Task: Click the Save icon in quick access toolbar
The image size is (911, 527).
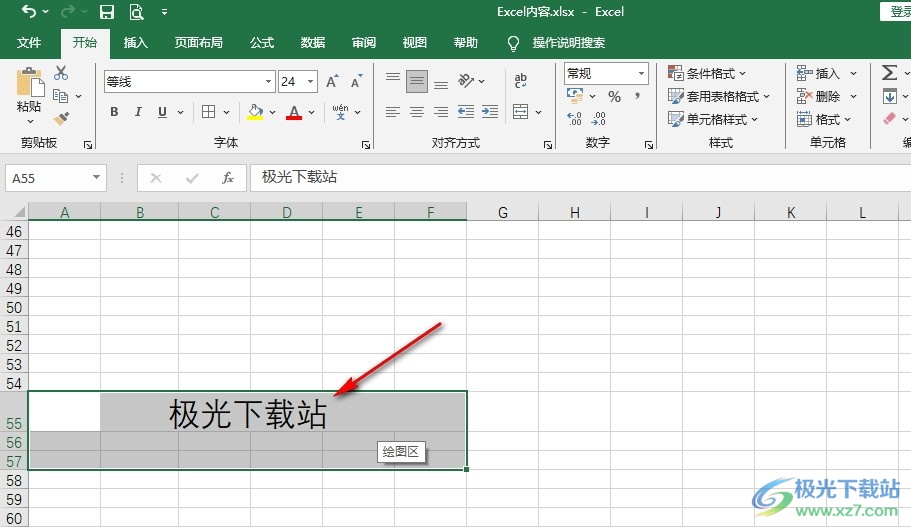Action: pyautogui.click(x=106, y=12)
